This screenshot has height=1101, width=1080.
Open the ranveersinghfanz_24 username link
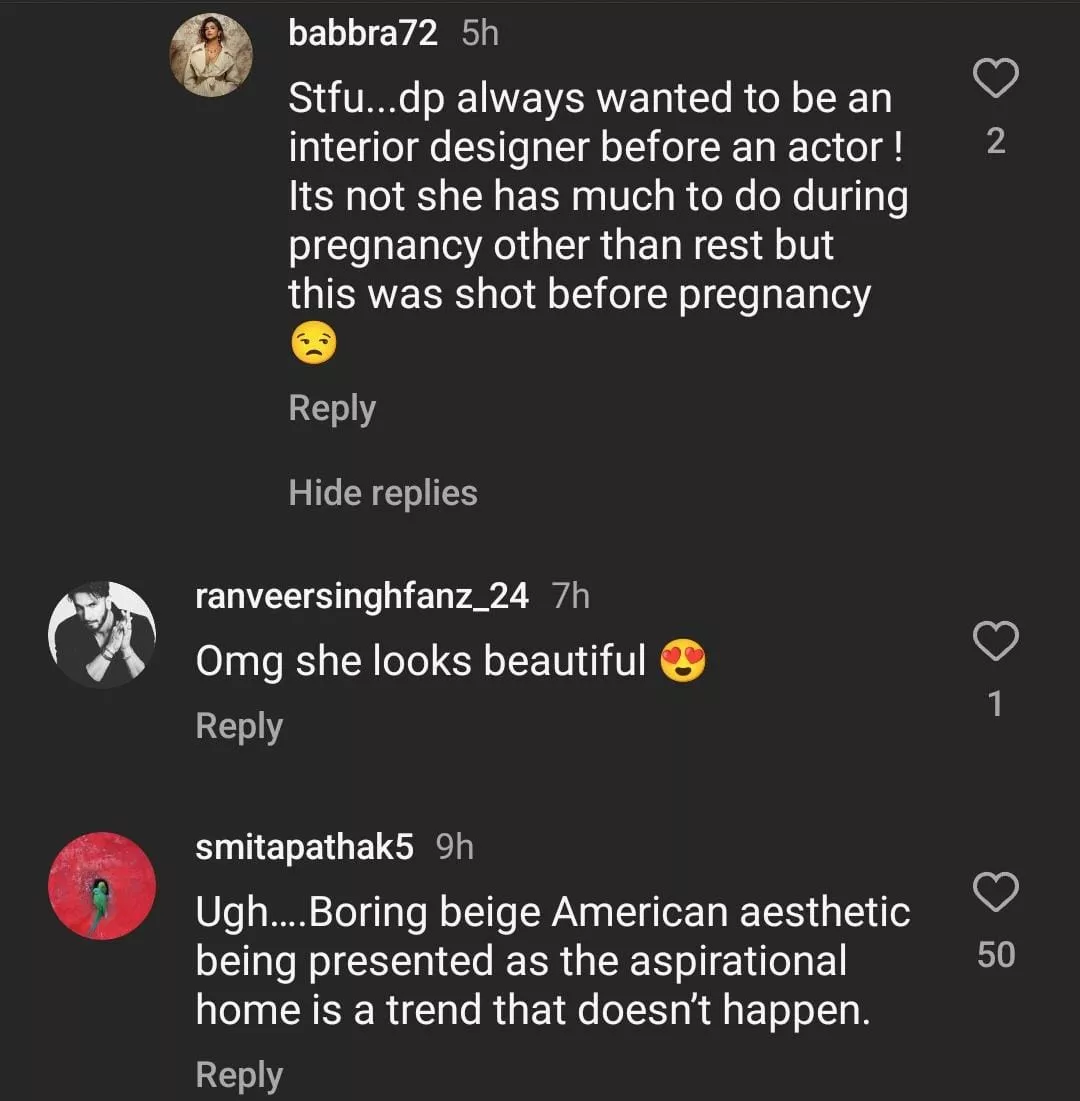coord(362,597)
